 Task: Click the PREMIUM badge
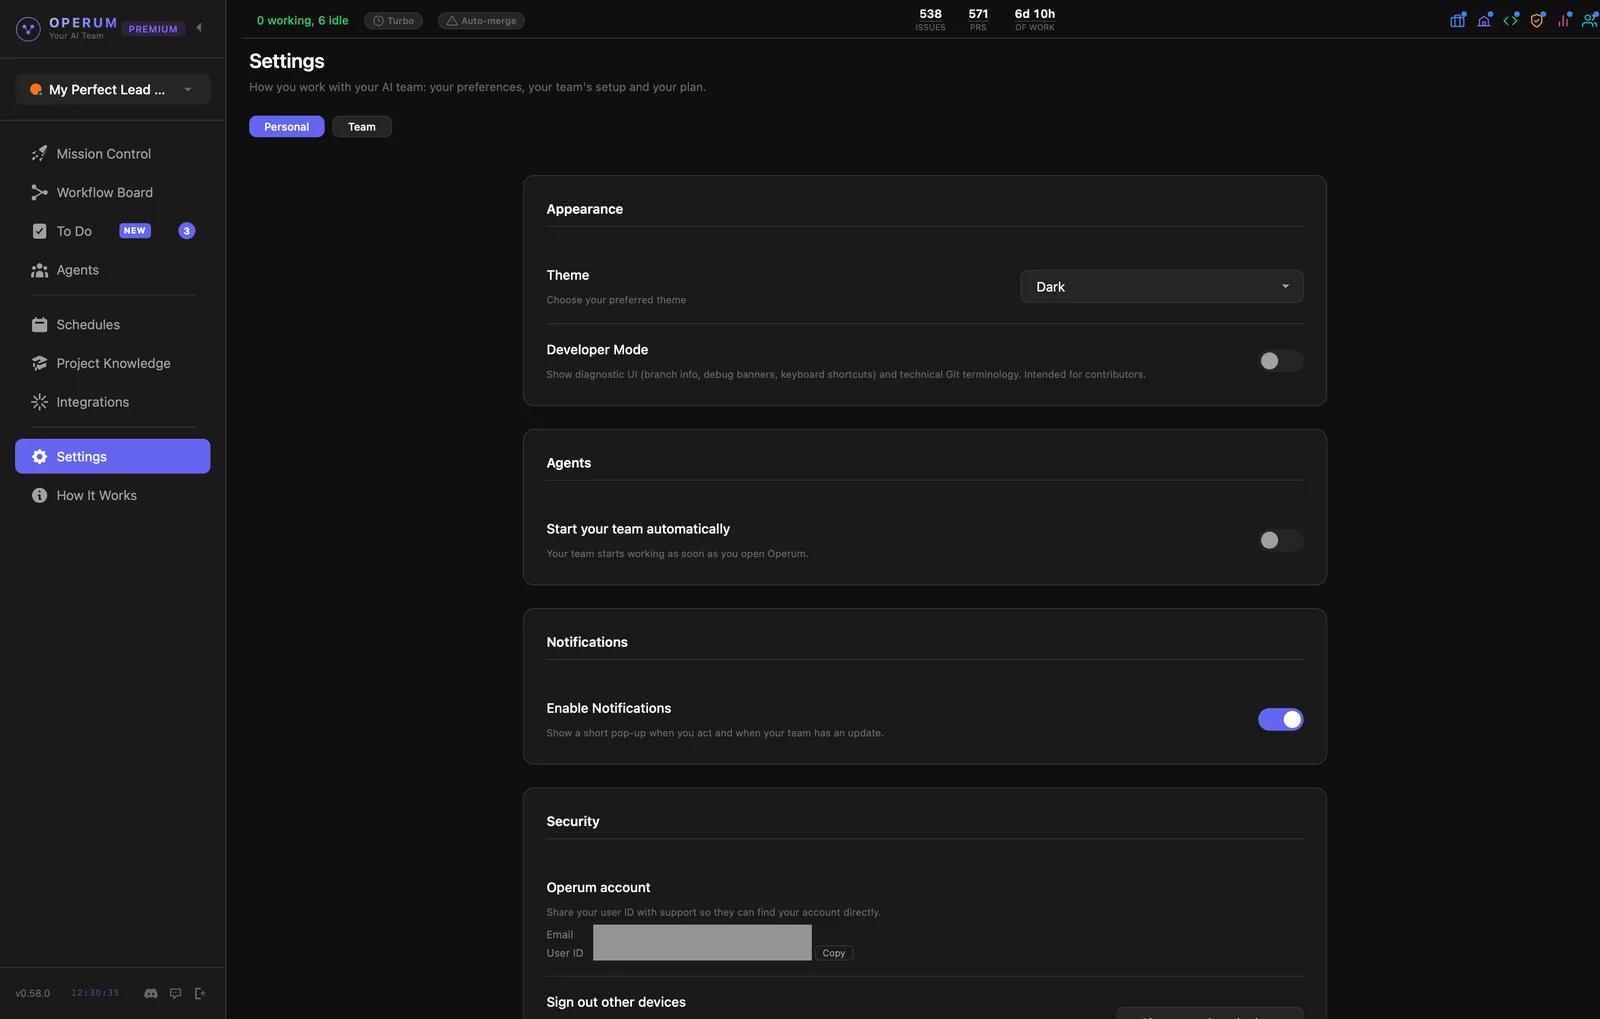(x=153, y=29)
